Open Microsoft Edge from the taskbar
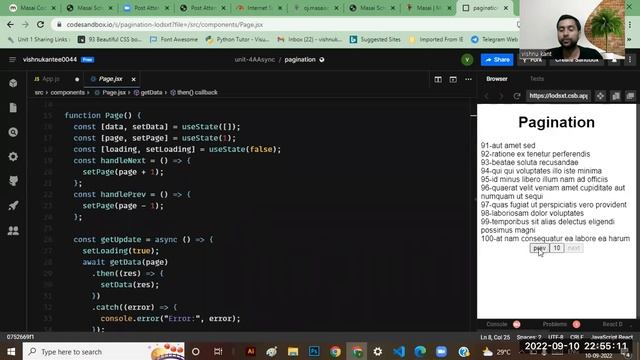640x360 pixels. (x=420, y=351)
